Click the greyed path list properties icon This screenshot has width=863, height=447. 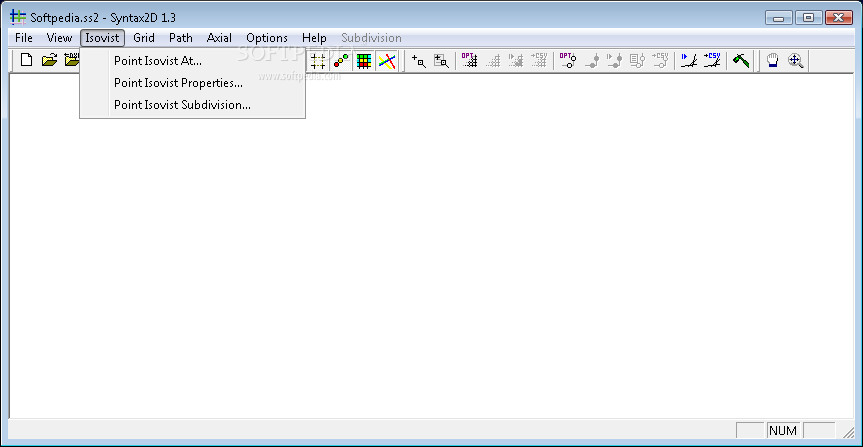pyautogui.click(x=637, y=60)
